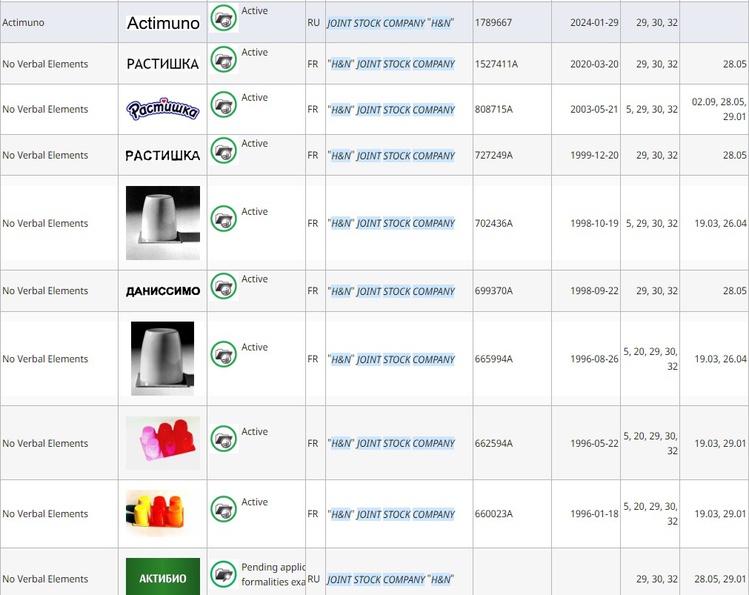The width and height of the screenshot is (749, 595).
Task: Click the 'RU' origin cell in the Actimuno row
Action: pyautogui.click(x=313, y=22)
